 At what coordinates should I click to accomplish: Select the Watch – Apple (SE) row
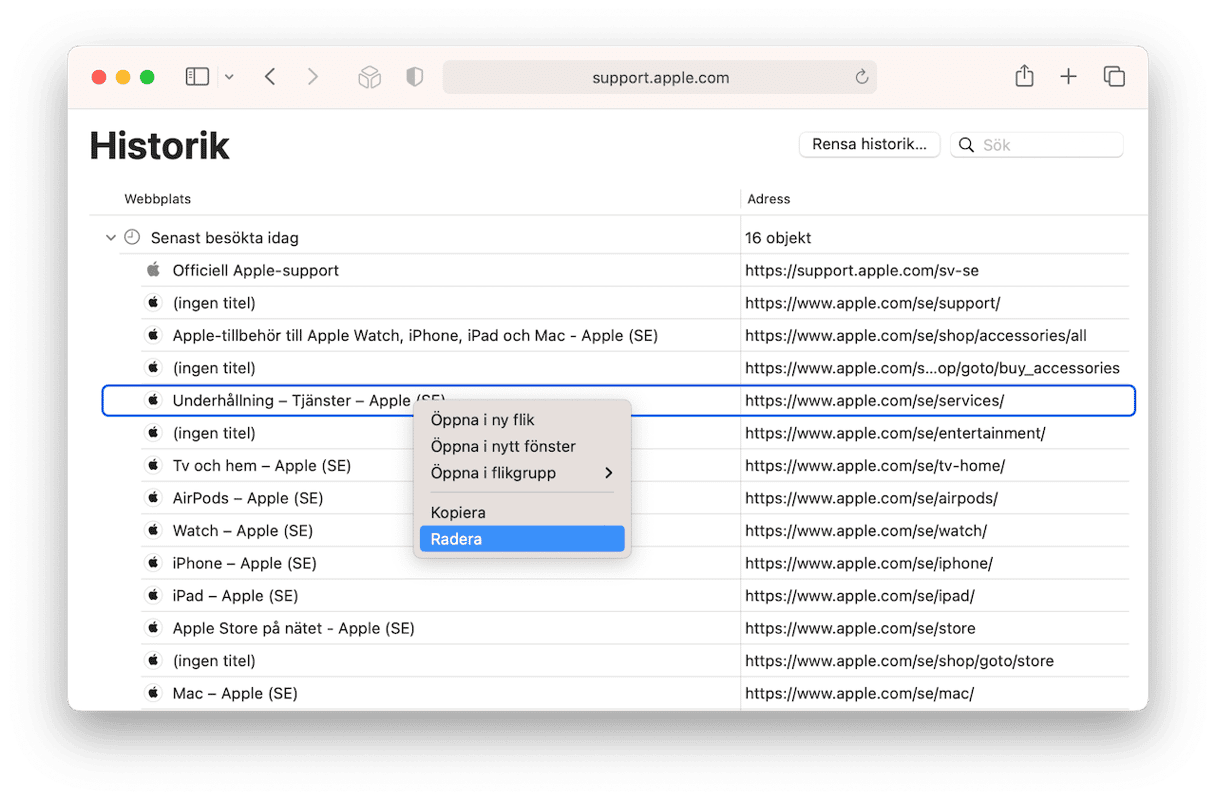pos(635,530)
